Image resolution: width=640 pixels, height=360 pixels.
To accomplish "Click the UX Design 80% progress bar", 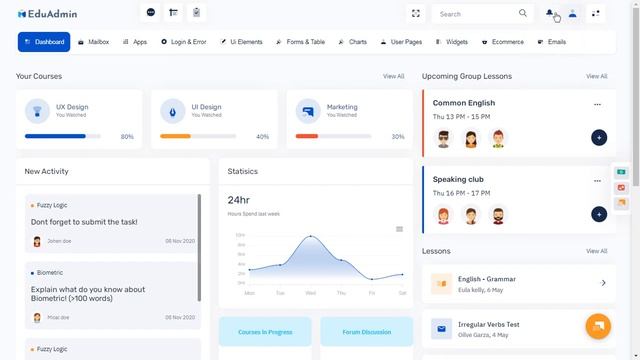I will [62, 136].
